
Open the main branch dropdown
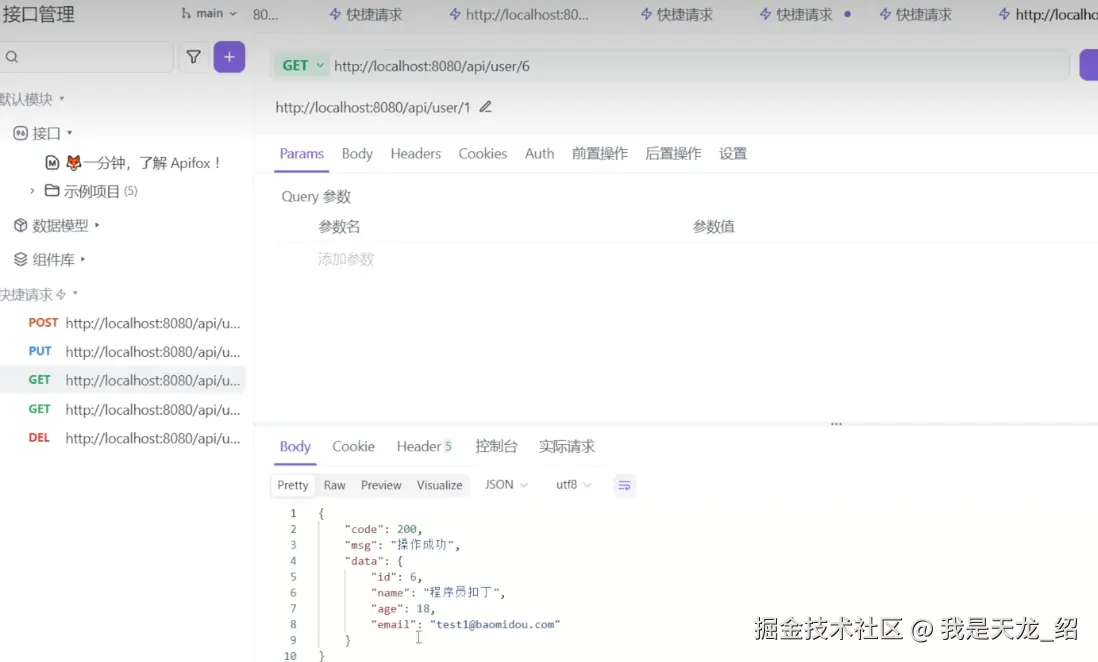click(x=209, y=13)
